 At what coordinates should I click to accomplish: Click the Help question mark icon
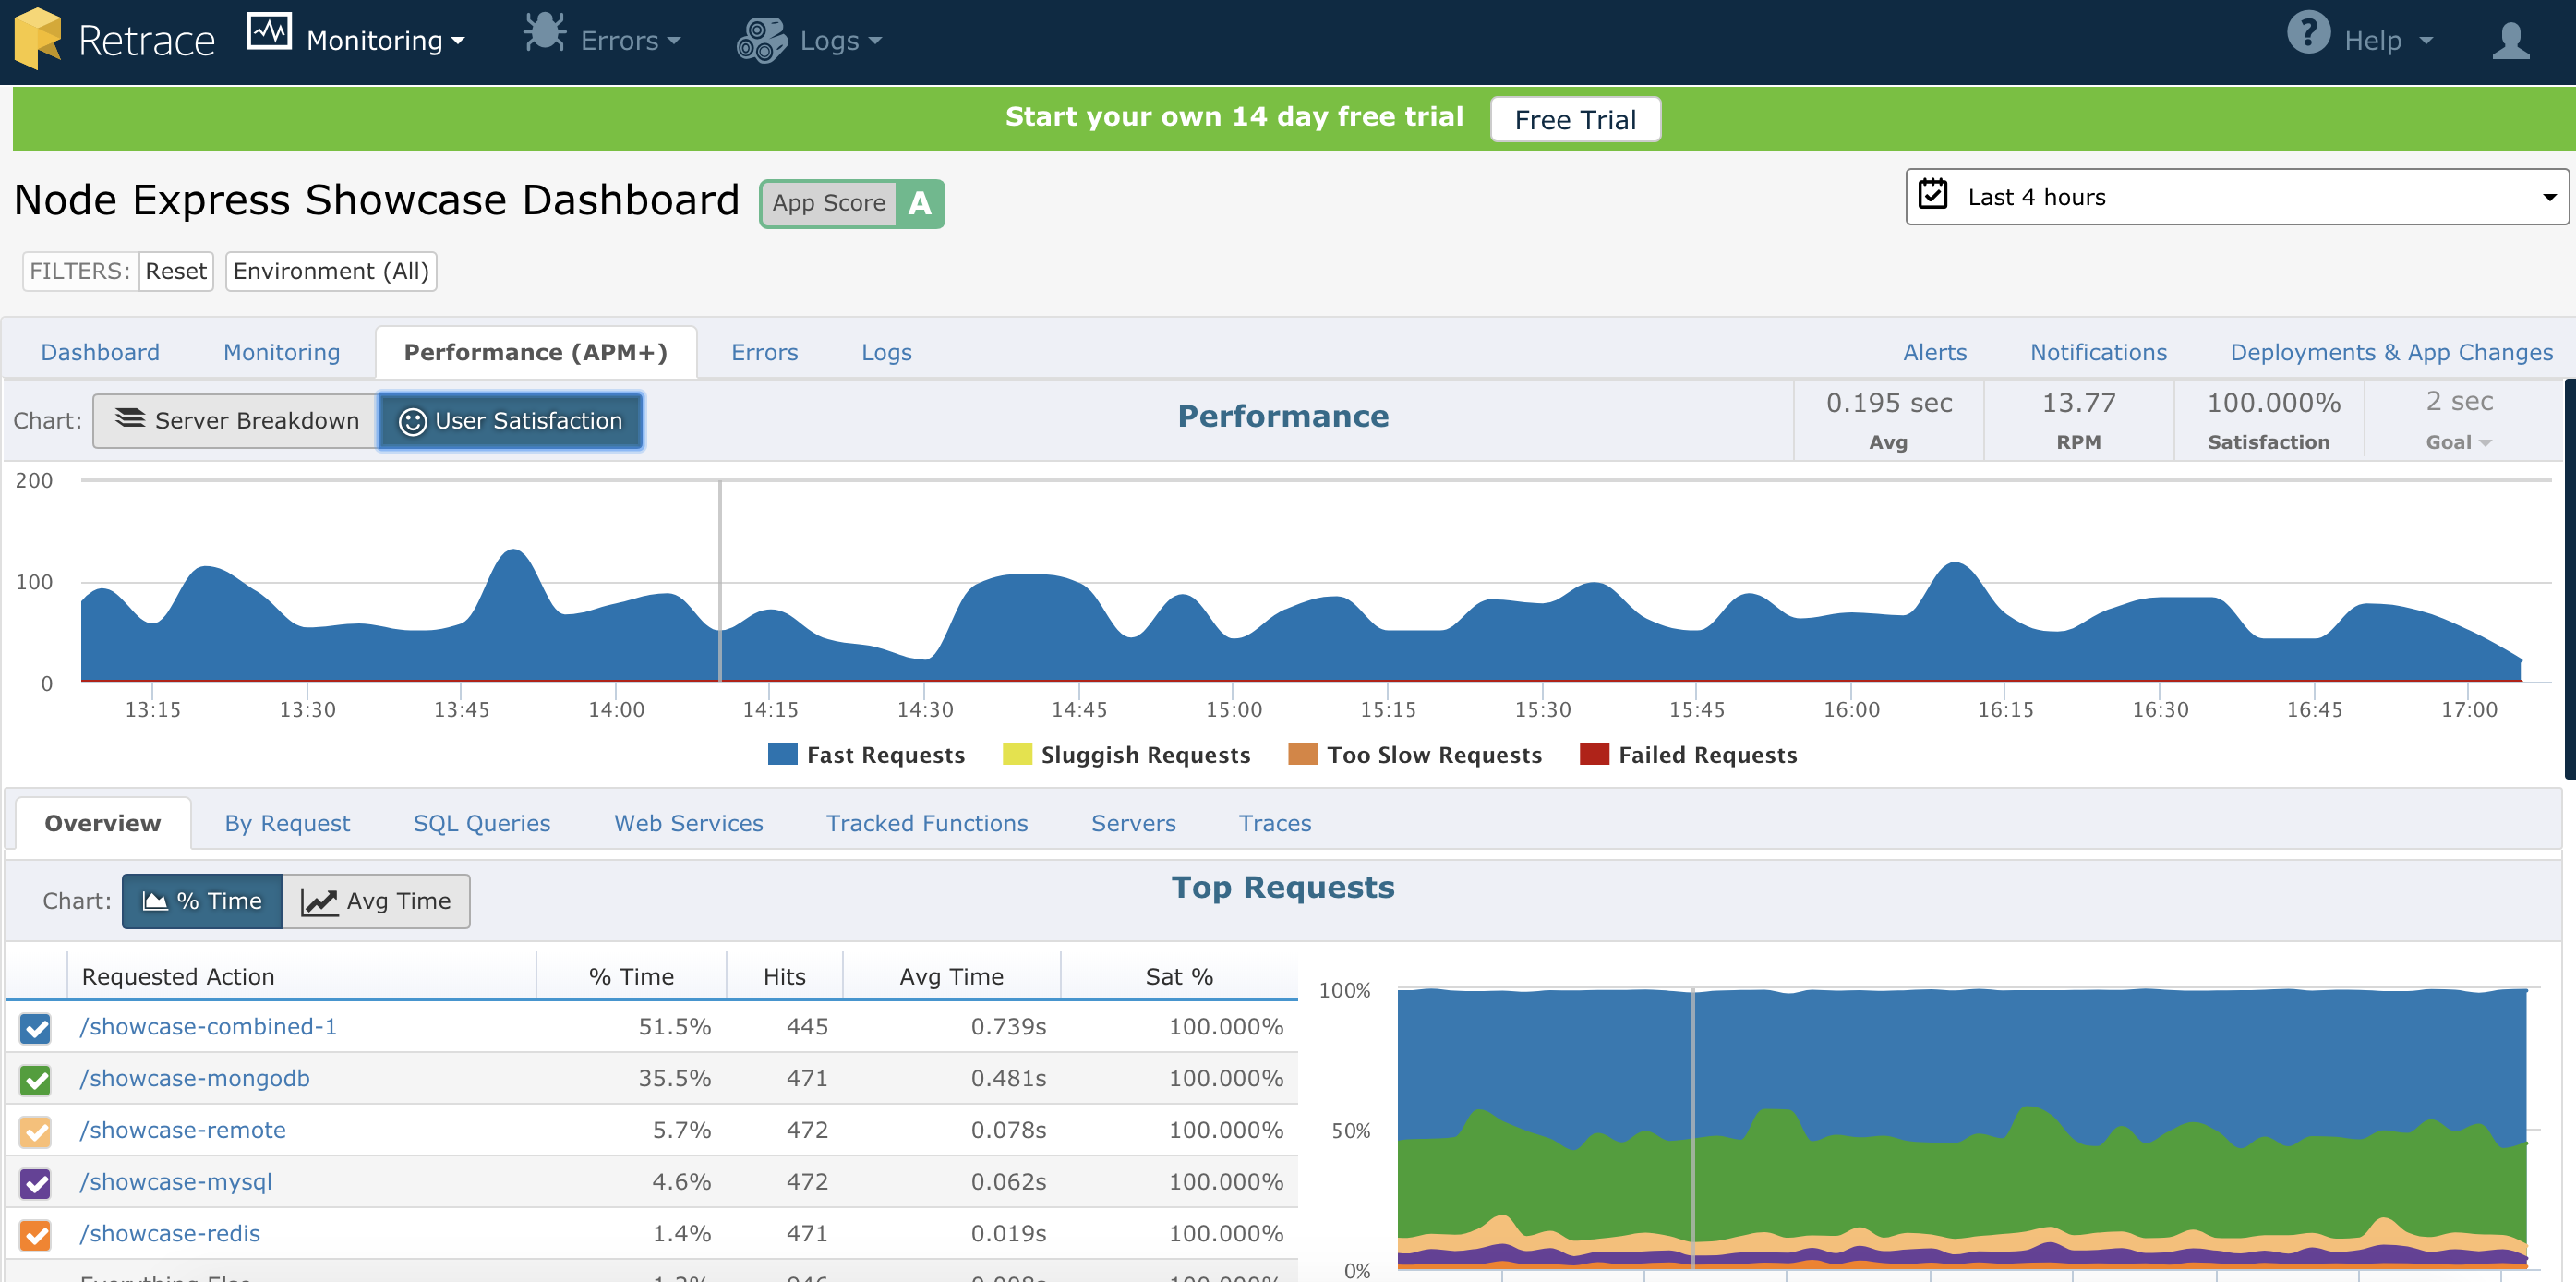click(x=2308, y=33)
